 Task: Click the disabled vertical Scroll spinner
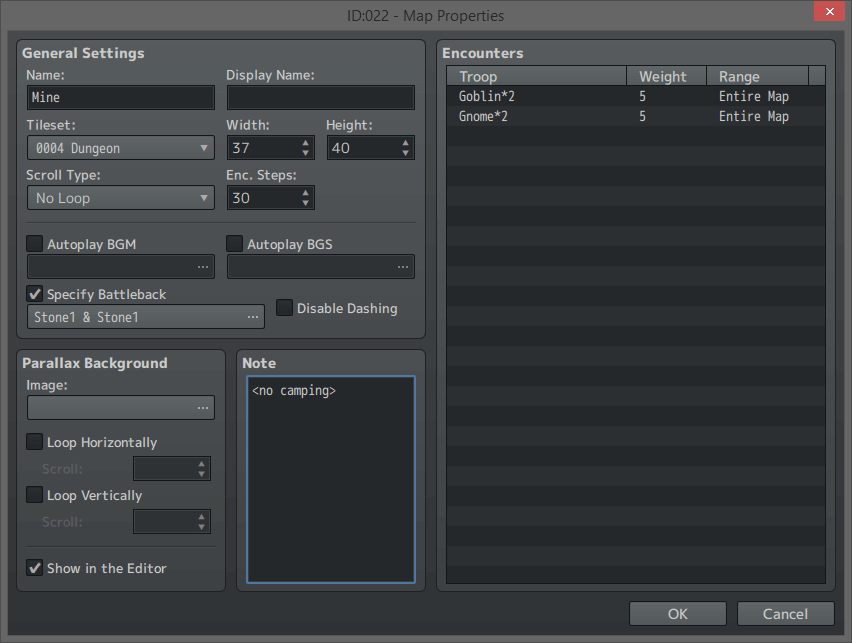coord(172,522)
